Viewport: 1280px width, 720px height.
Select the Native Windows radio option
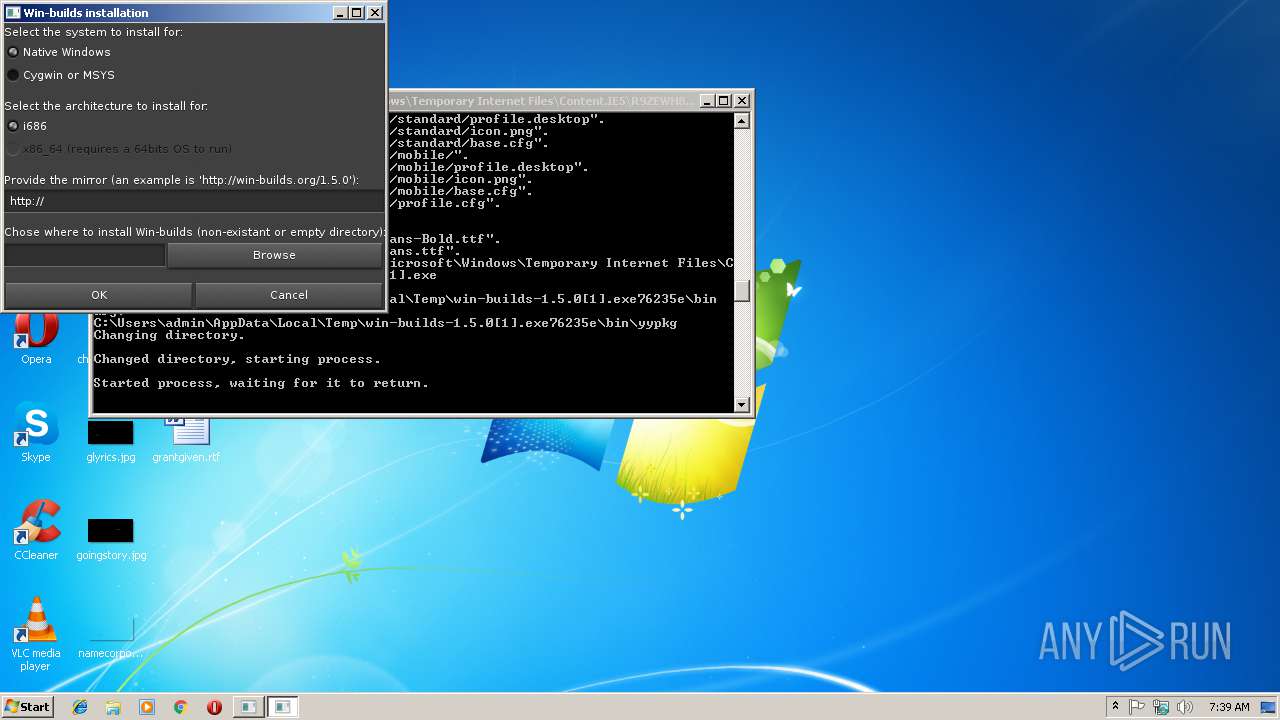pyautogui.click(x=13, y=52)
